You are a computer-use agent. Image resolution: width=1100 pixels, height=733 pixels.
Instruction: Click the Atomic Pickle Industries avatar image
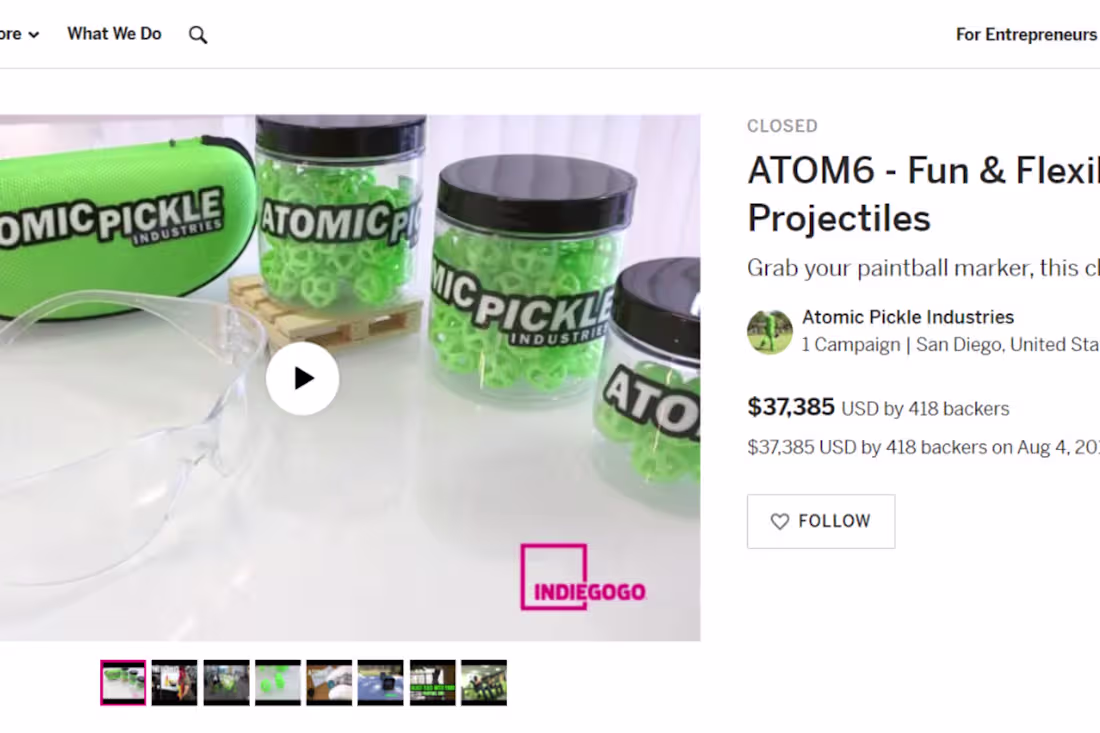pyautogui.click(x=769, y=331)
